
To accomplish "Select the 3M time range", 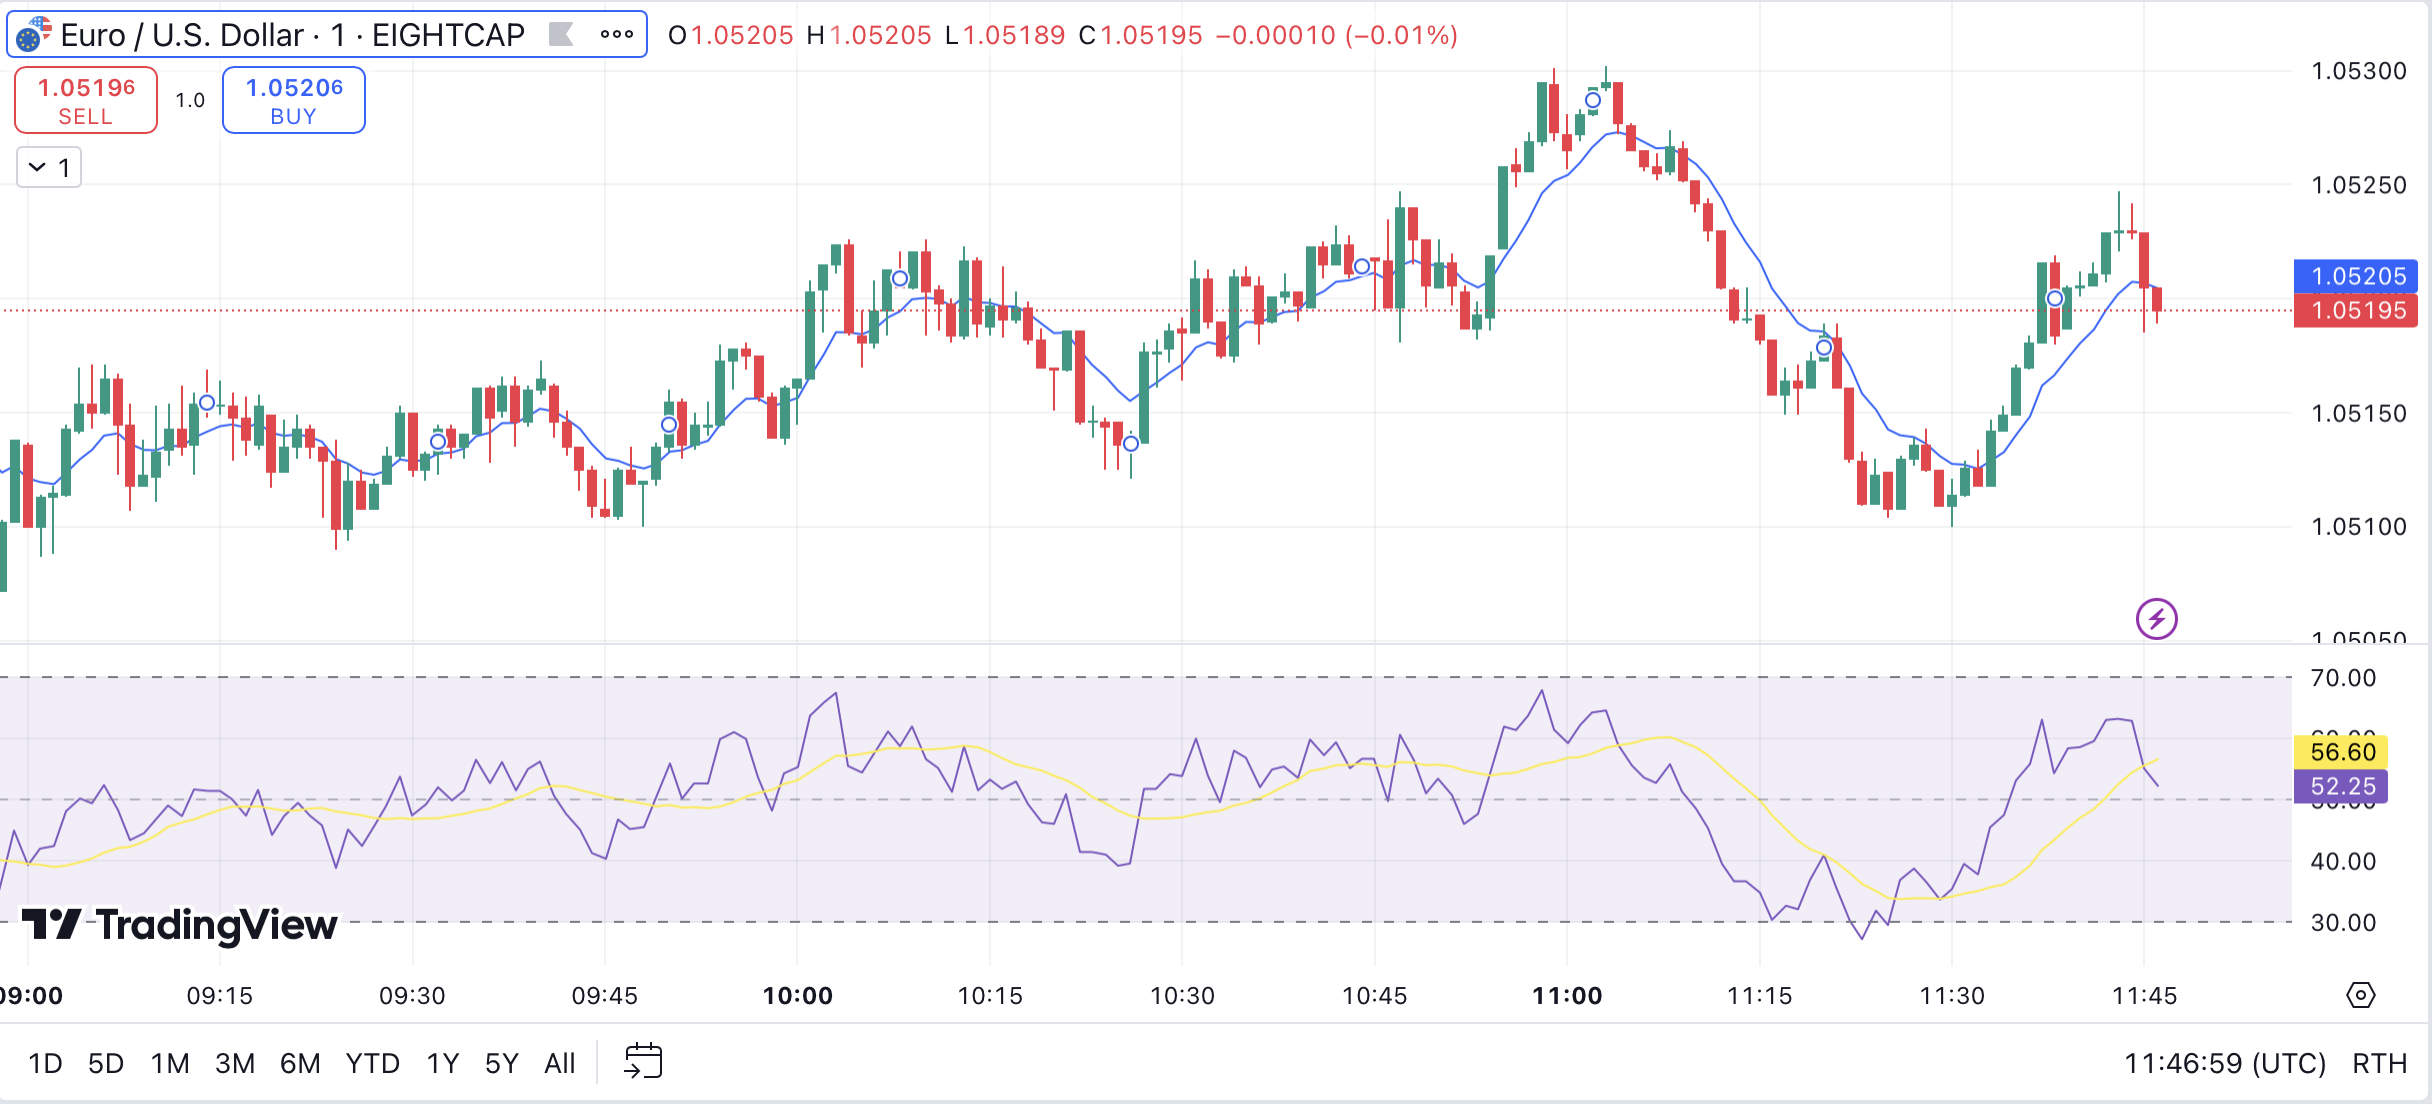I will (x=235, y=1063).
